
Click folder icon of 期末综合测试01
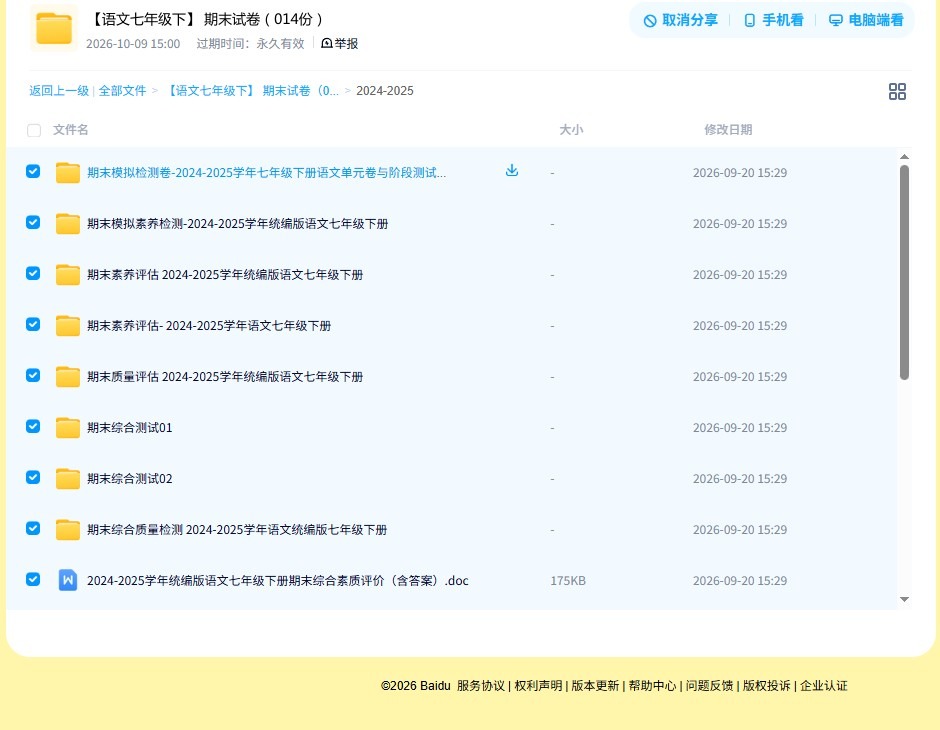point(68,427)
